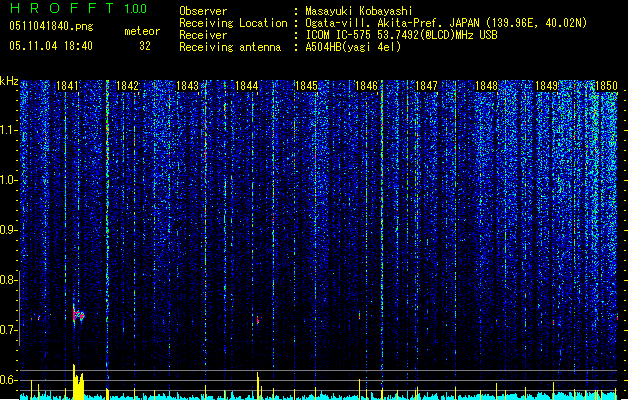Click the version number 1.0.0
The height and width of the screenshot is (400, 629).
pyautogui.click(x=136, y=8)
